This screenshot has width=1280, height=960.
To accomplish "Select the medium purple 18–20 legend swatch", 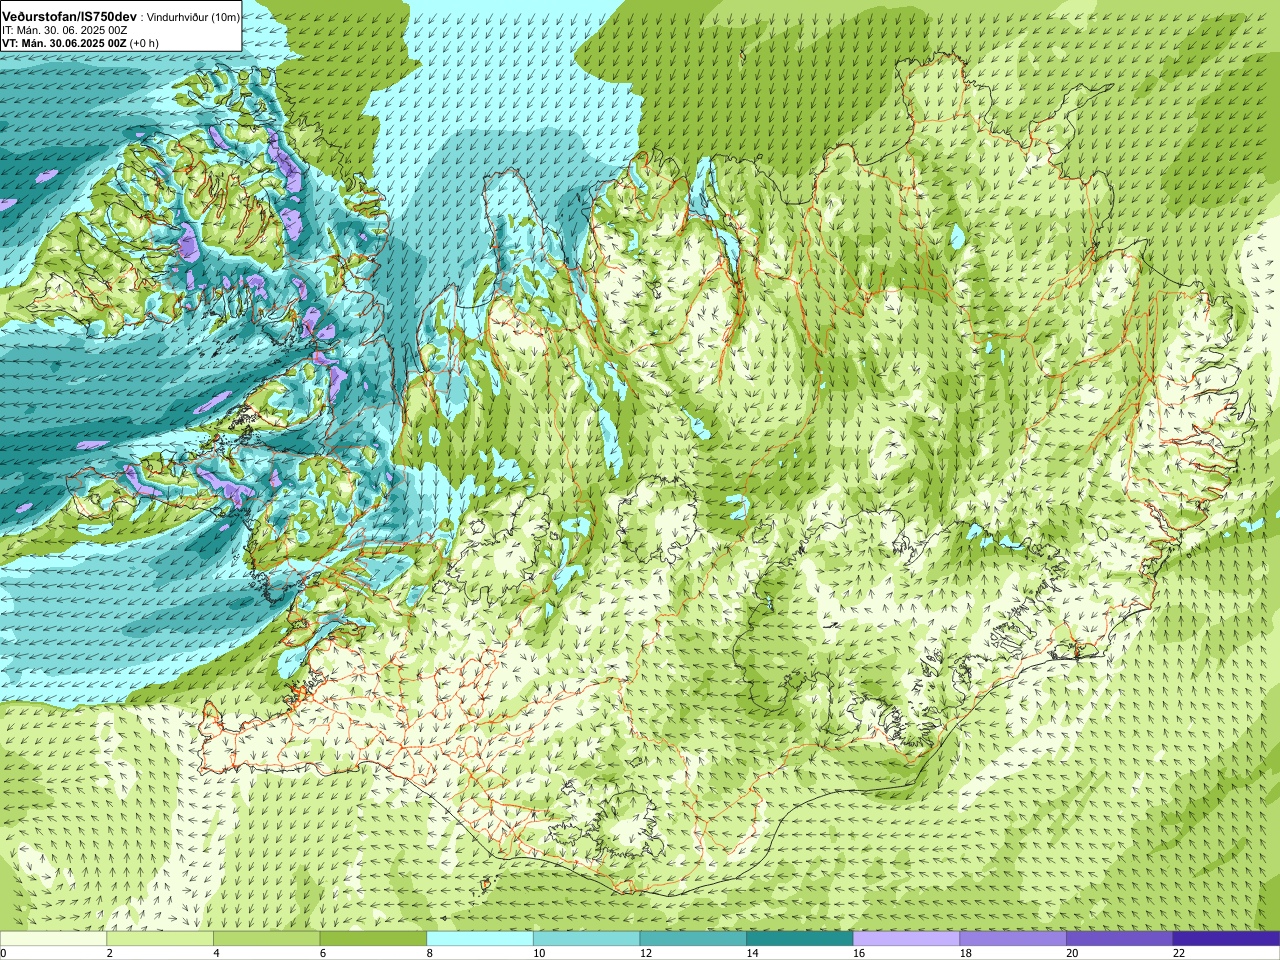I will pos(1013,939).
